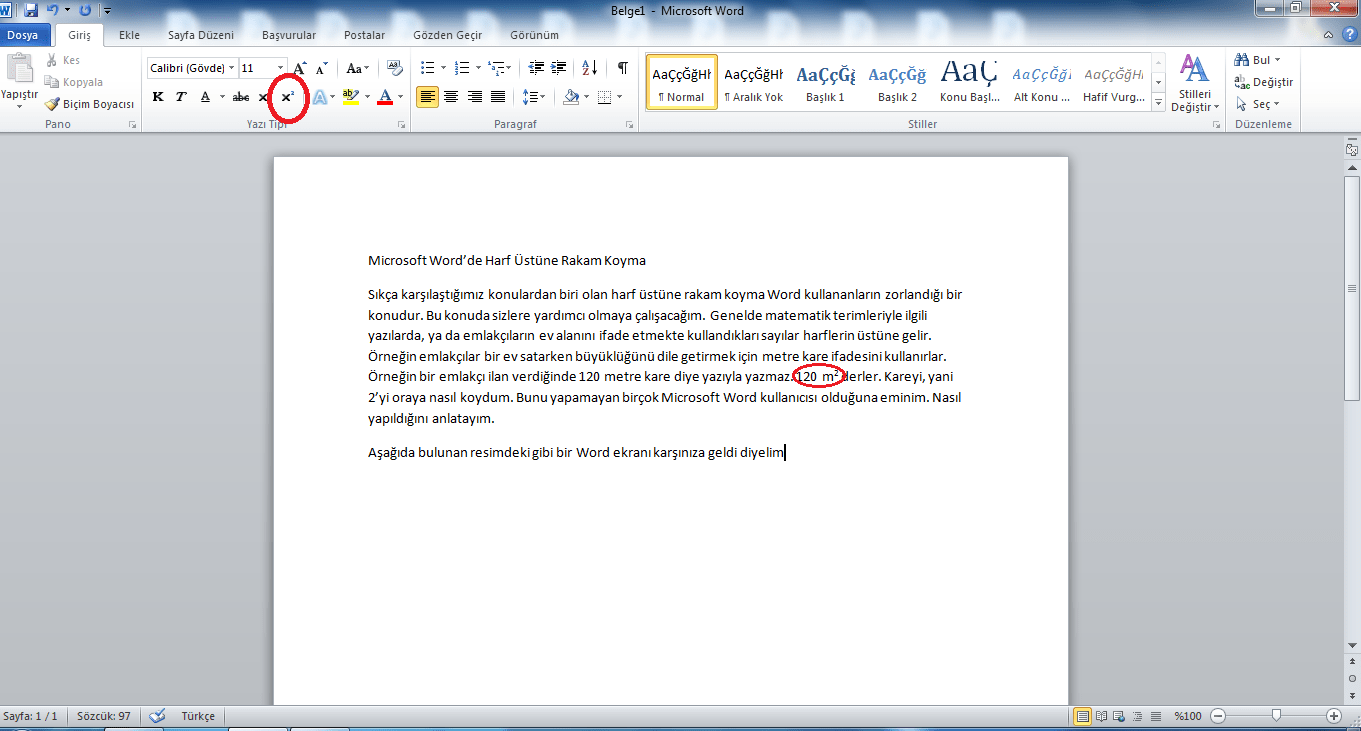The height and width of the screenshot is (731, 1361).
Task: Click the borders icon in Paragraf group
Action: [x=604, y=97]
